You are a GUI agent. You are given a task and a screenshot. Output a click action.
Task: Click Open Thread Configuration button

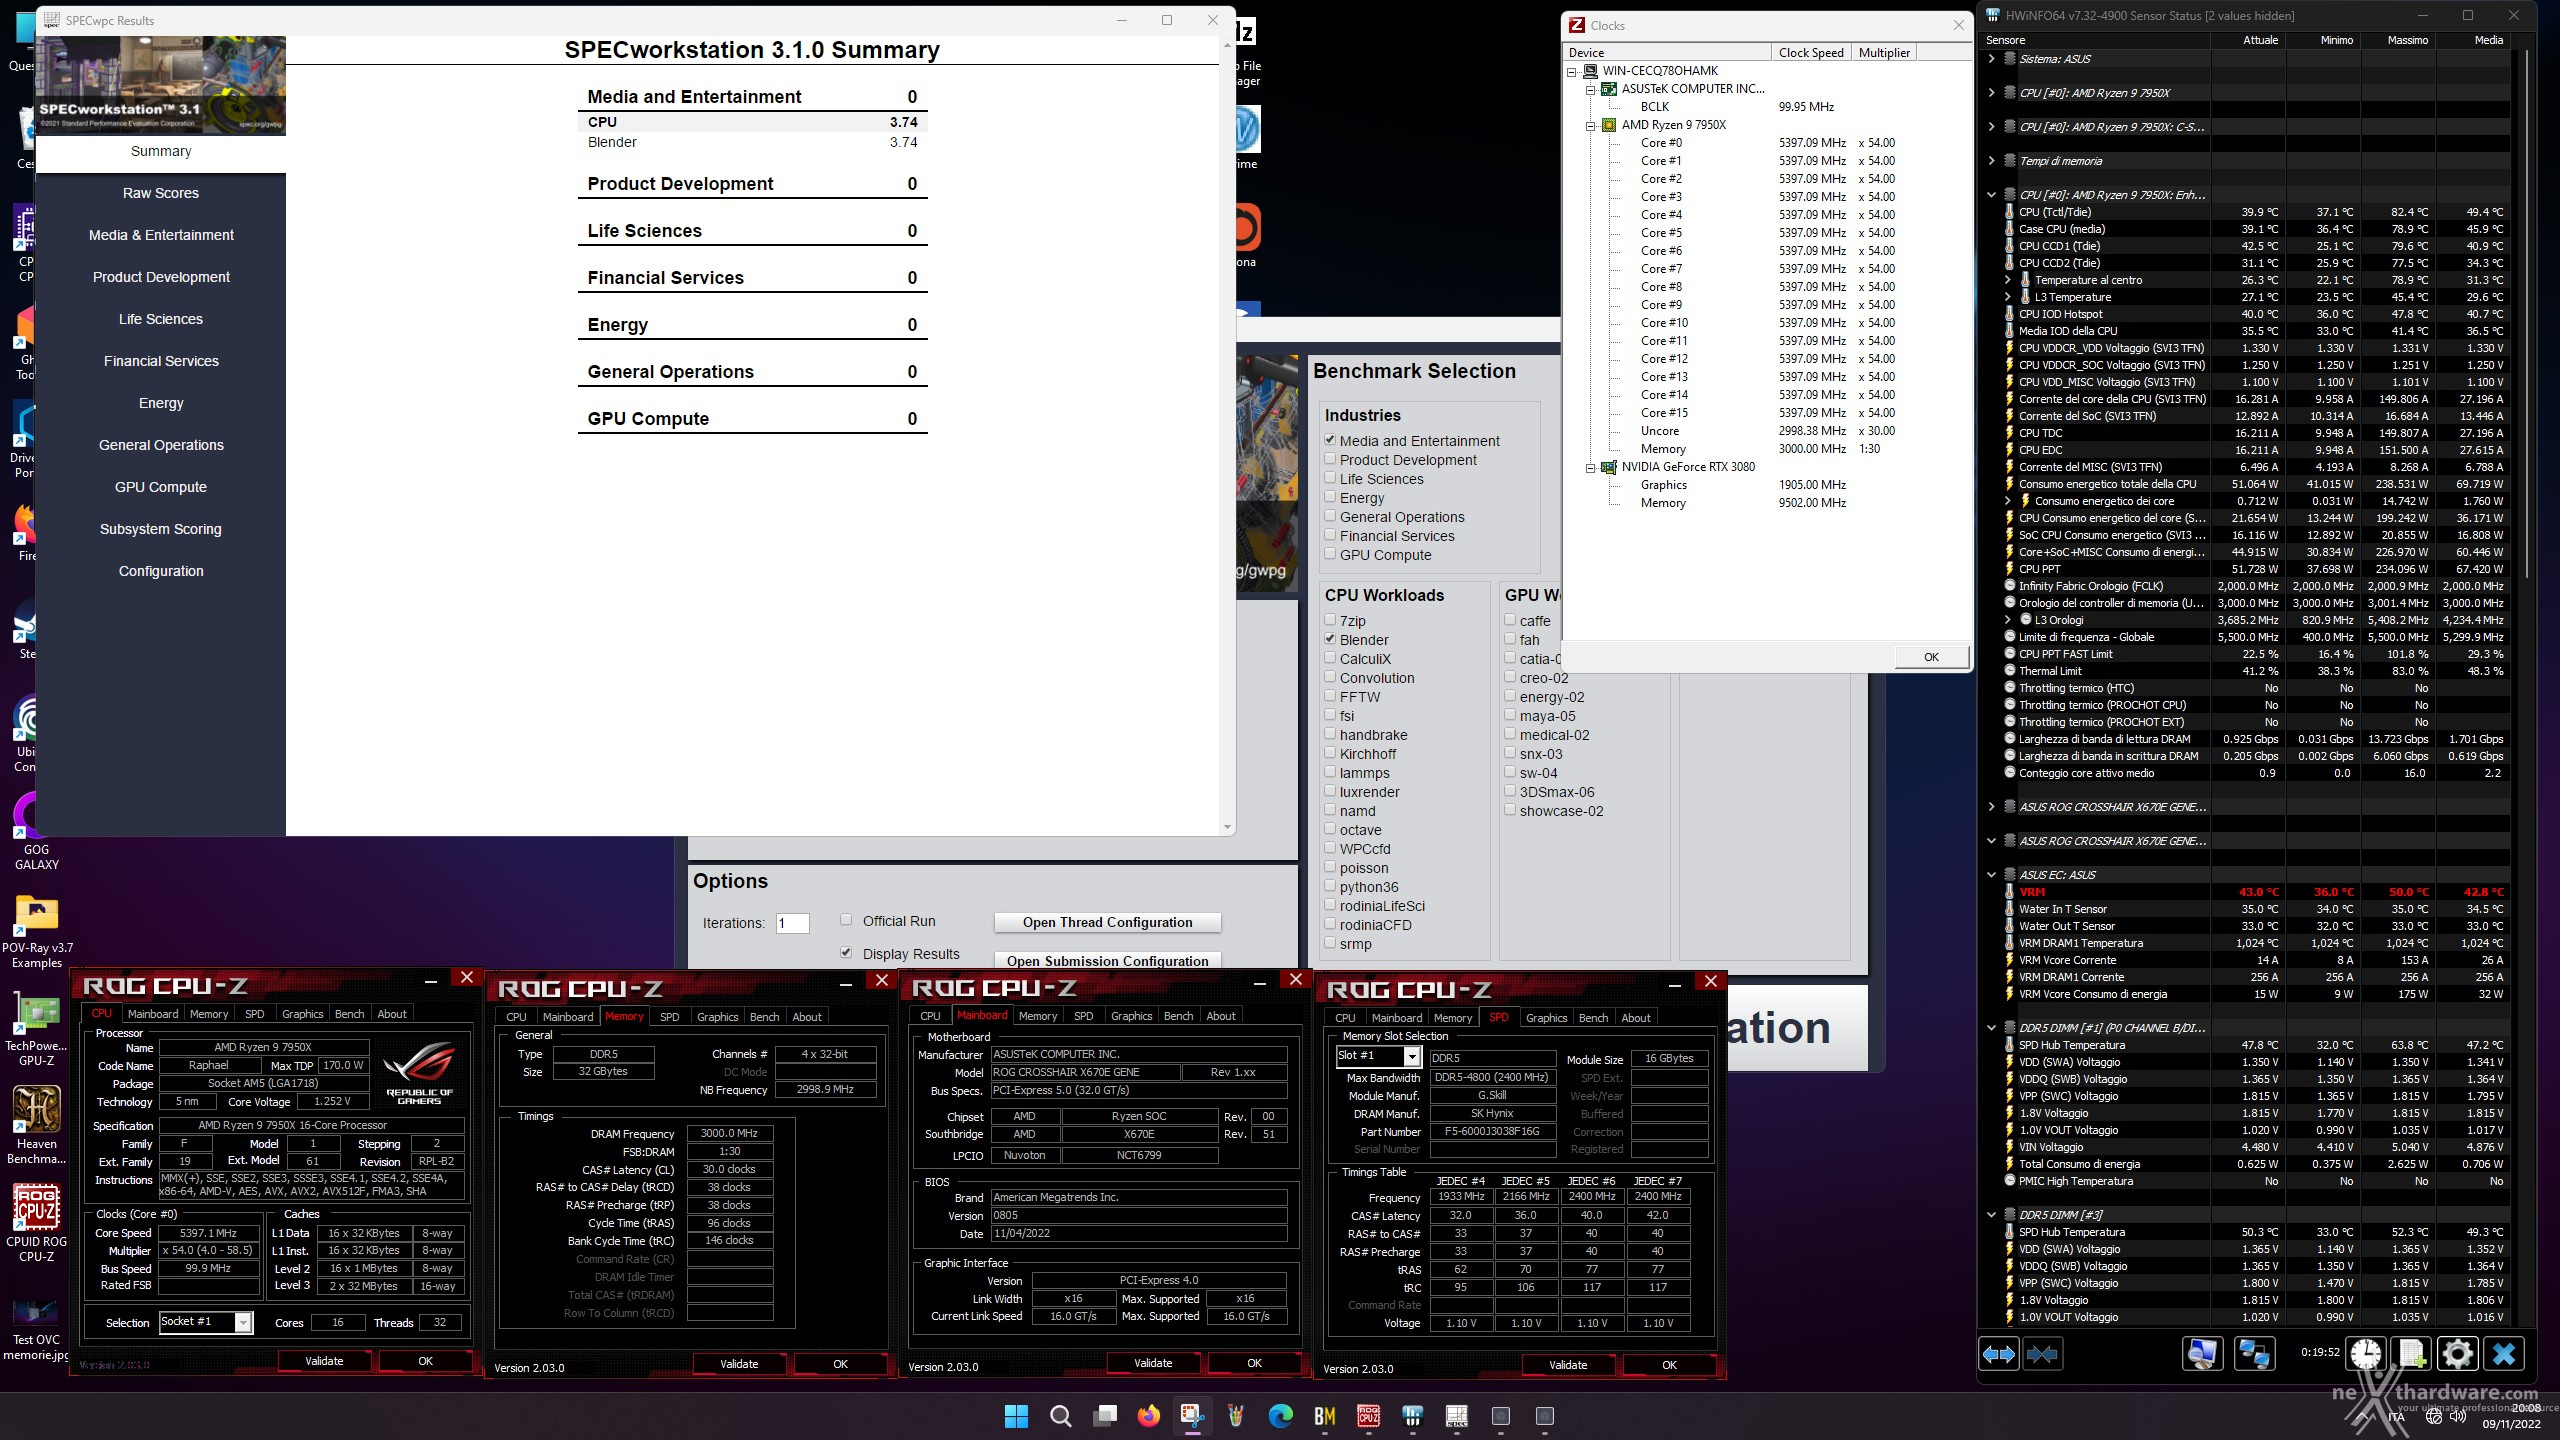1107,922
